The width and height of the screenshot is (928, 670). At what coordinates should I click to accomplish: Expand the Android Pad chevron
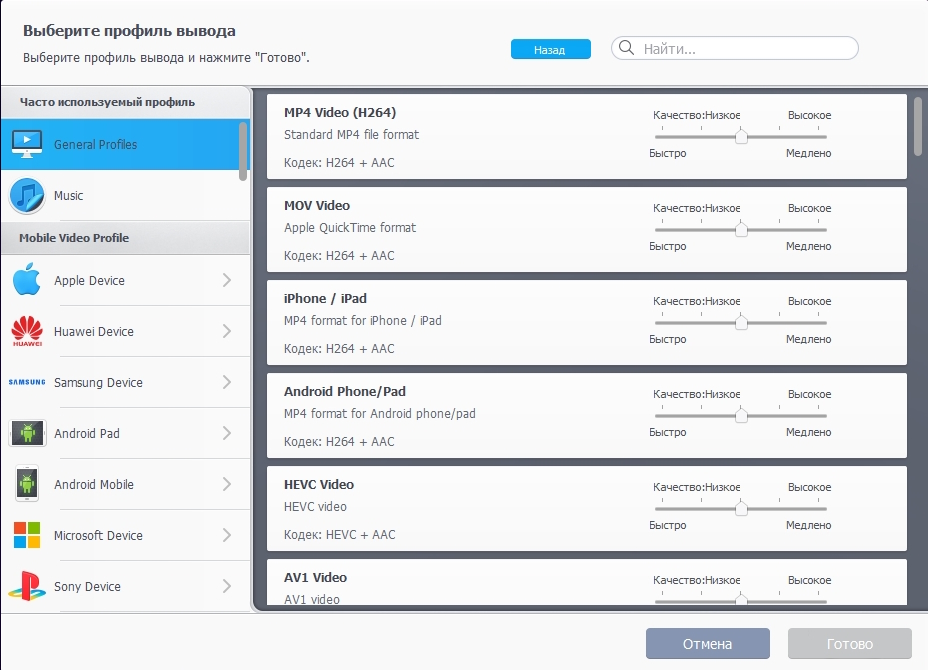227,433
